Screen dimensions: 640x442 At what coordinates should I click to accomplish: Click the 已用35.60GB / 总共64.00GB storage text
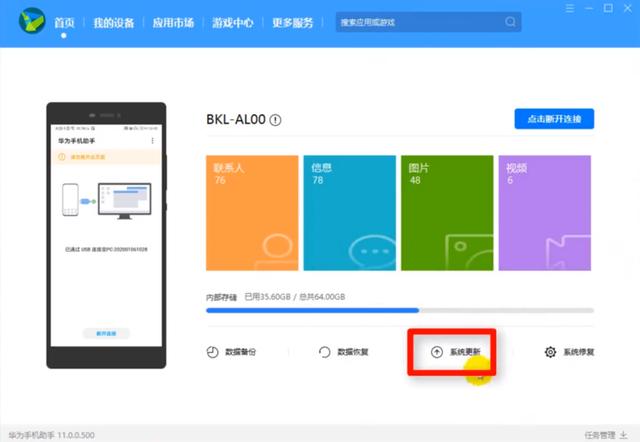pos(295,297)
